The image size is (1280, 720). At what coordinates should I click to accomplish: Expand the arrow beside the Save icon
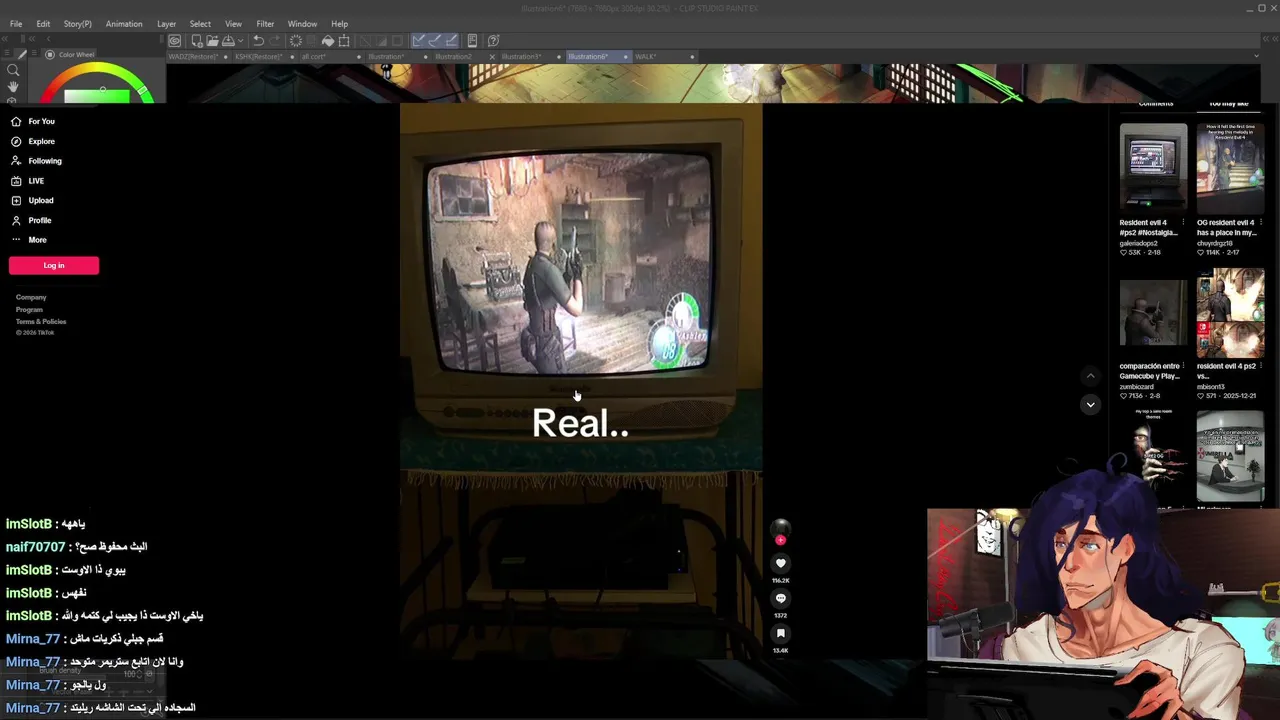(239, 41)
